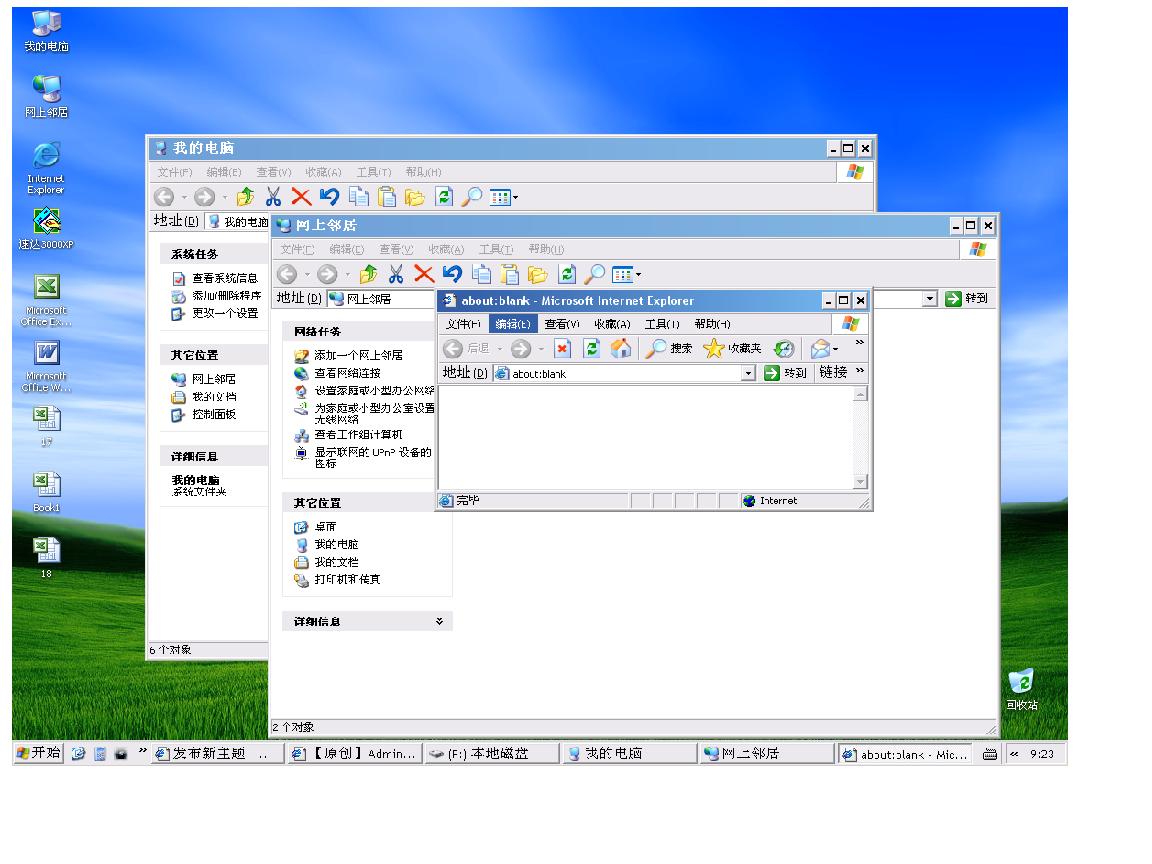Click Undo icon in 网上邻居 window toolbar

click(x=452, y=274)
